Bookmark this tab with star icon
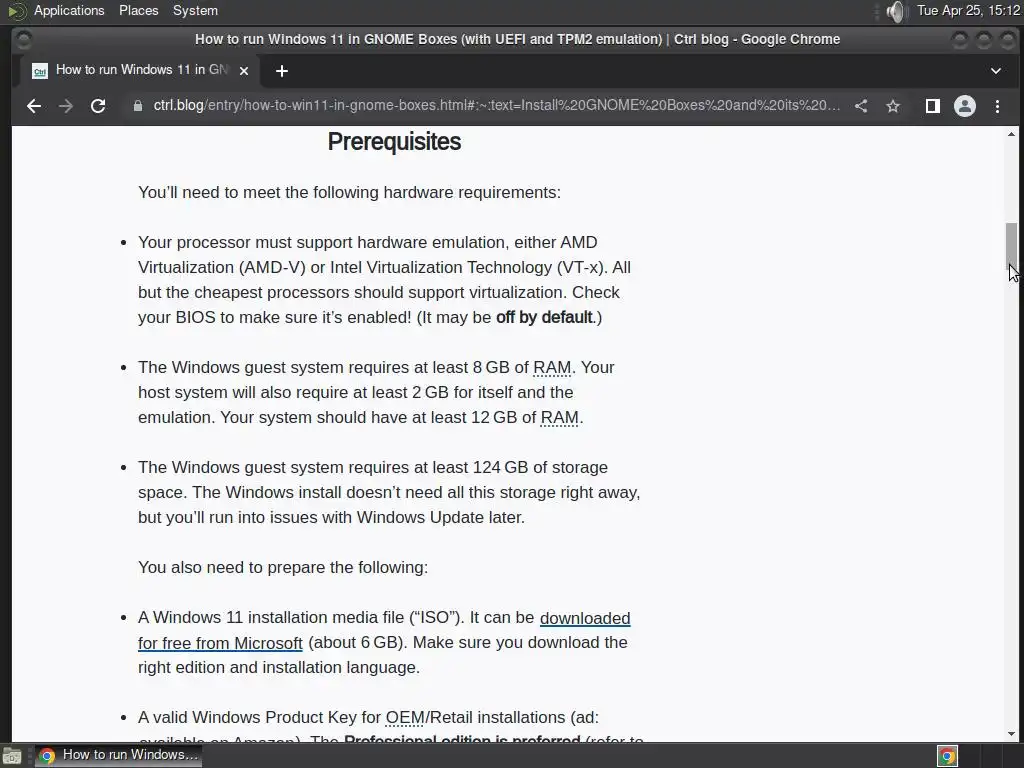 [893, 106]
